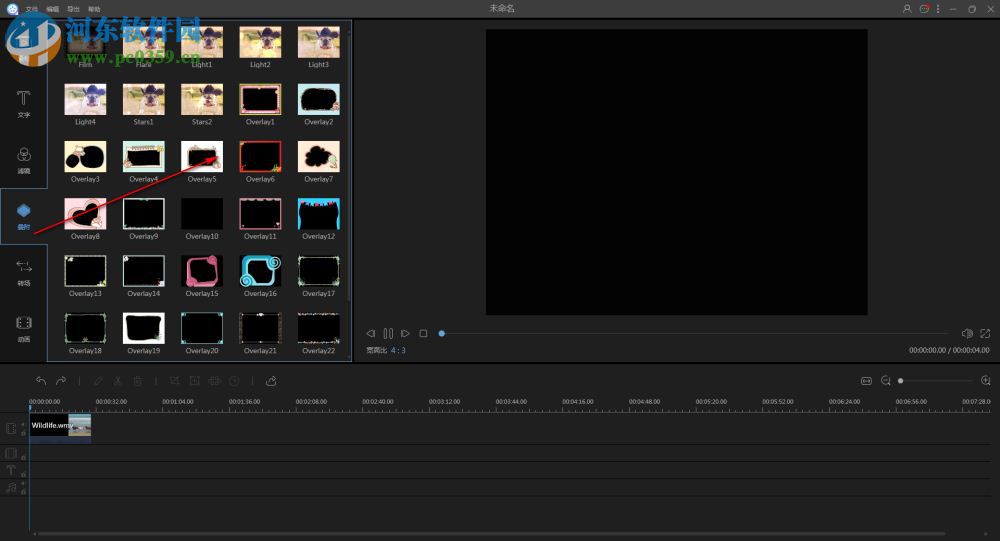Toggle fullscreen preview icon
1000x541 pixels.
(x=985, y=333)
